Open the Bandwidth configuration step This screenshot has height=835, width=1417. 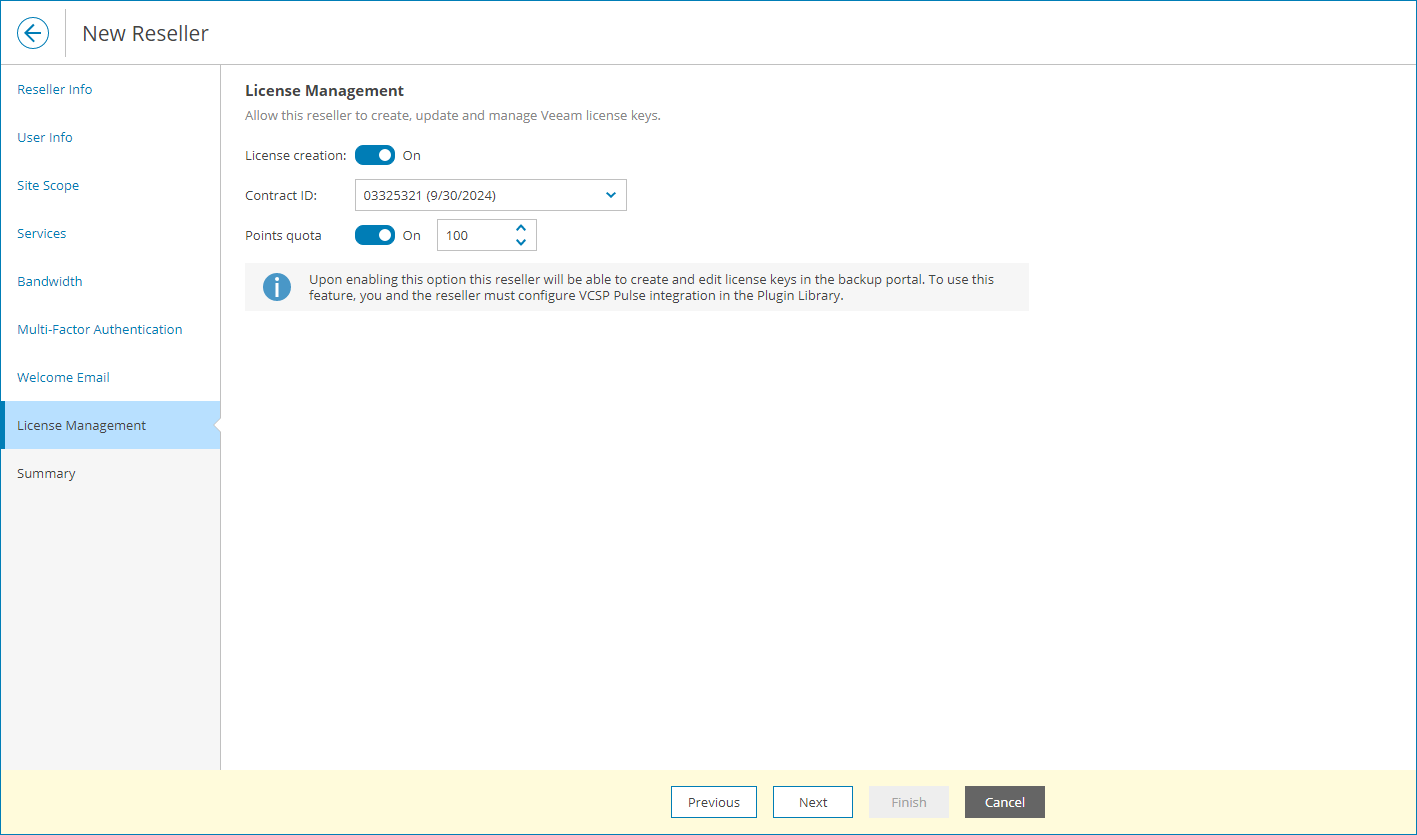49,281
